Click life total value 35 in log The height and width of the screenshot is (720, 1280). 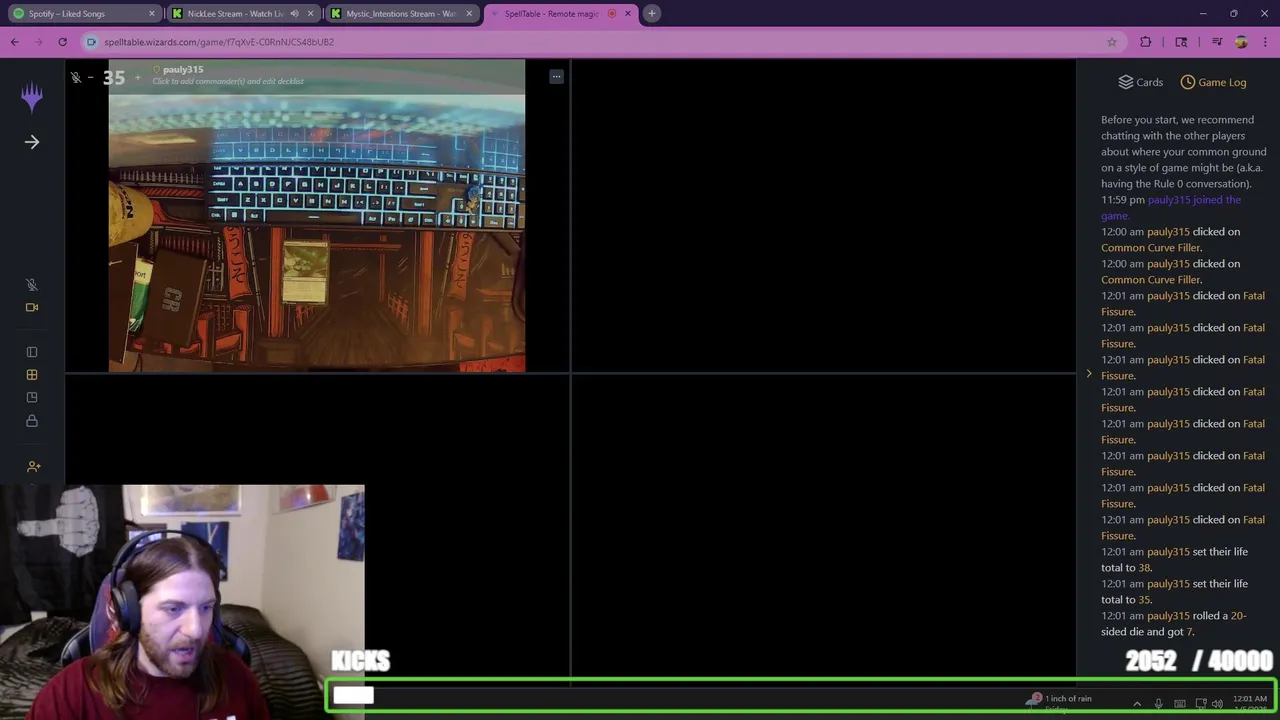pyautogui.click(x=1145, y=600)
